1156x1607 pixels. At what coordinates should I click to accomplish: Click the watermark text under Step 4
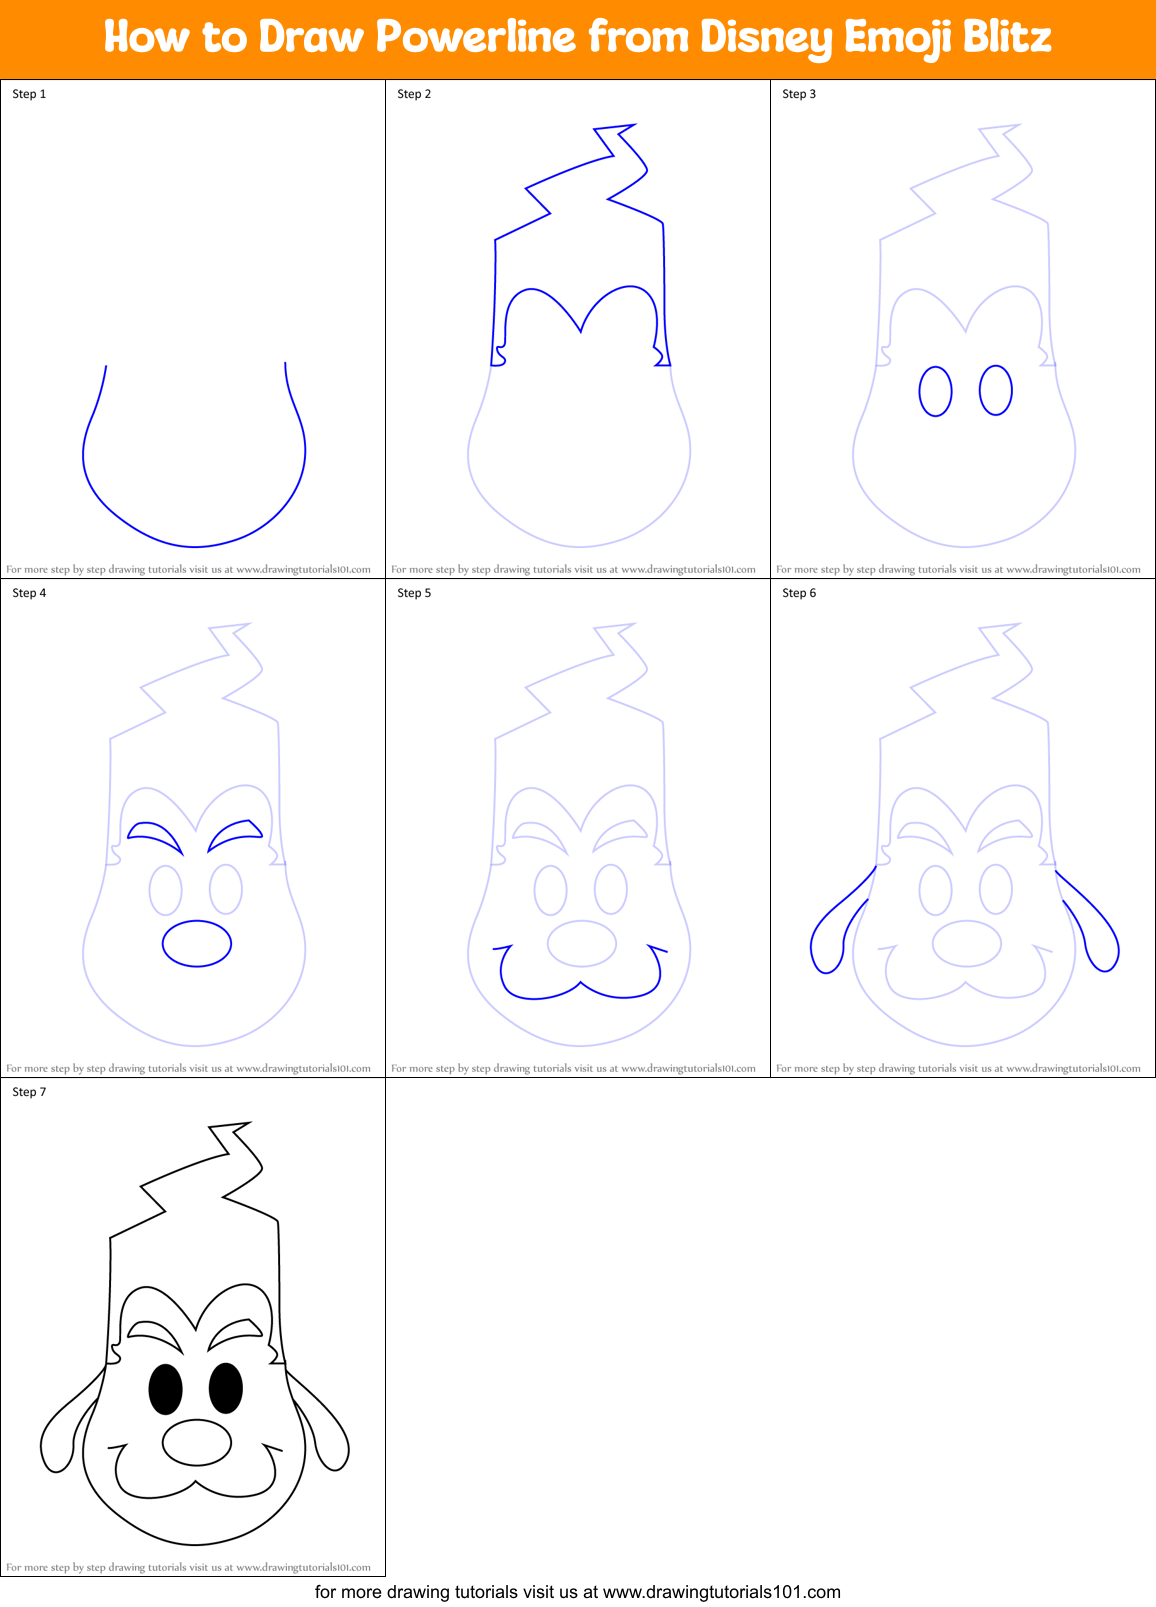188,1068
